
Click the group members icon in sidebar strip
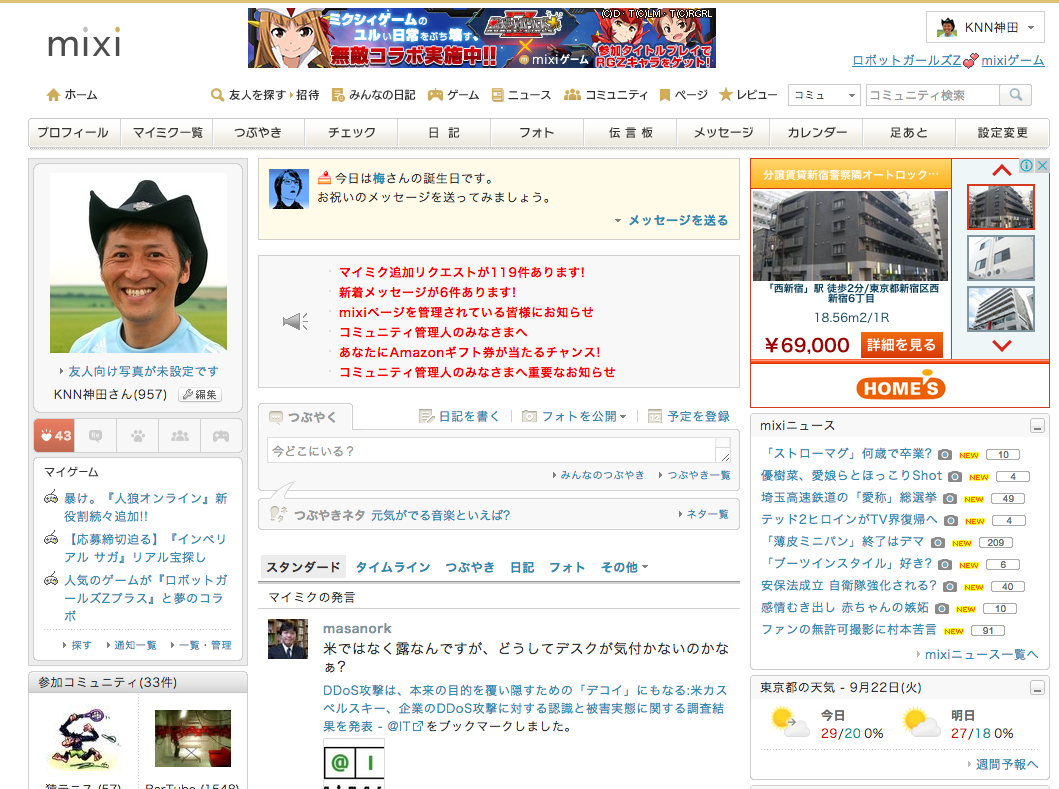(180, 436)
